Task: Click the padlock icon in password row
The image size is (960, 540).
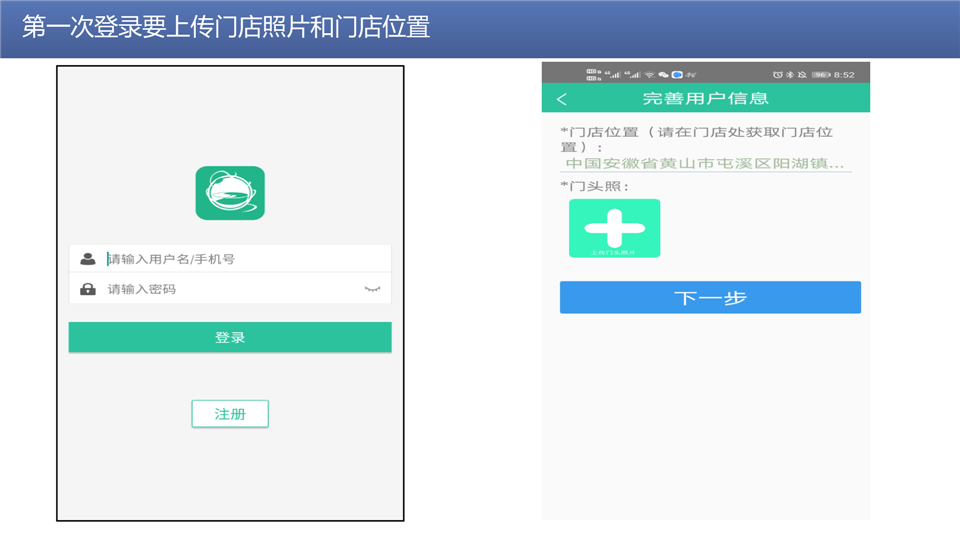Action: pos(88,289)
